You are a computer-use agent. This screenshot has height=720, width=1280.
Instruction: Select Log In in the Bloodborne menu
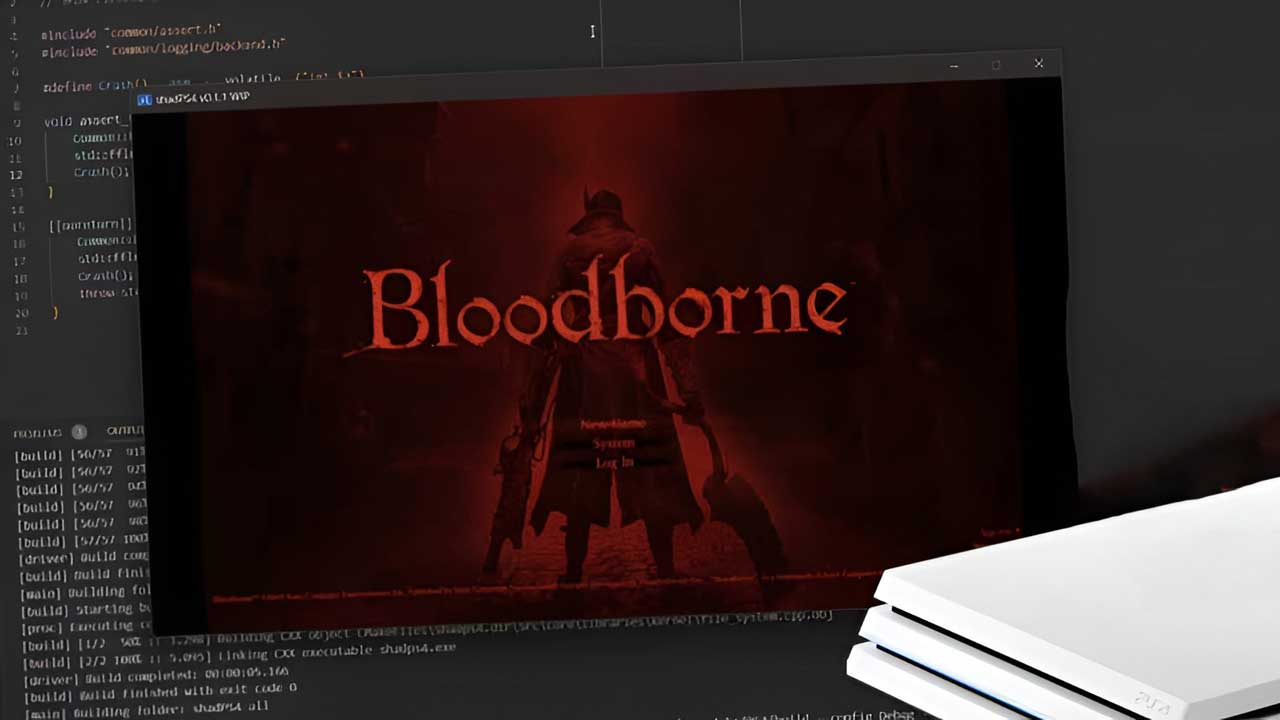click(614, 462)
